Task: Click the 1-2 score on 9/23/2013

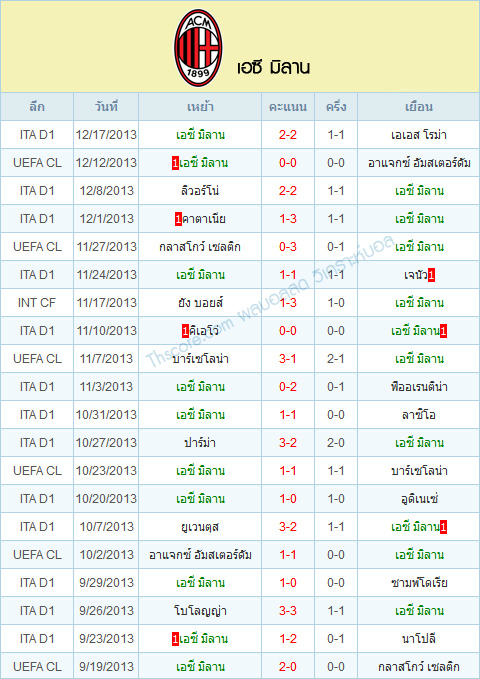Action: [x=288, y=639]
